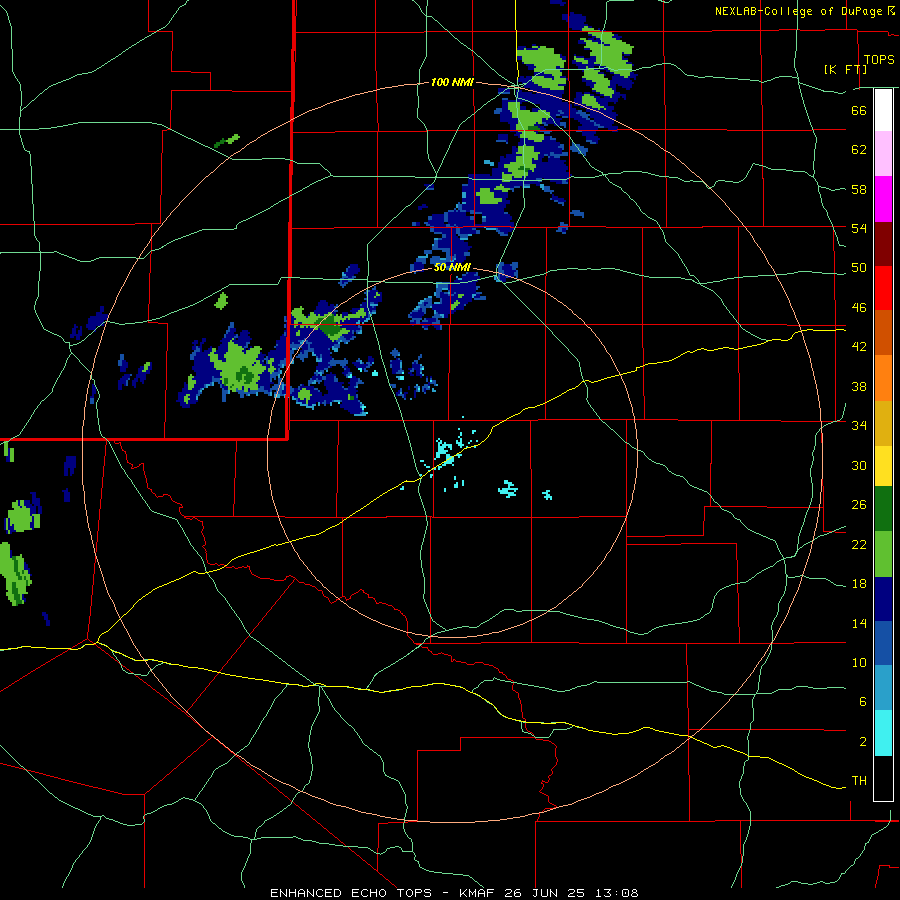Click the '100 NMI' range ring label
Image resolution: width=900 pixels, height=900 pixels.
tap(452, 83)
